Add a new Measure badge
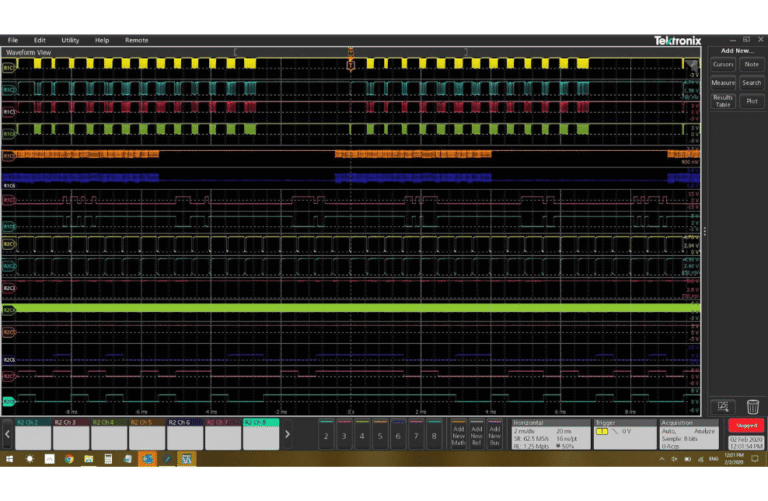 723,83
